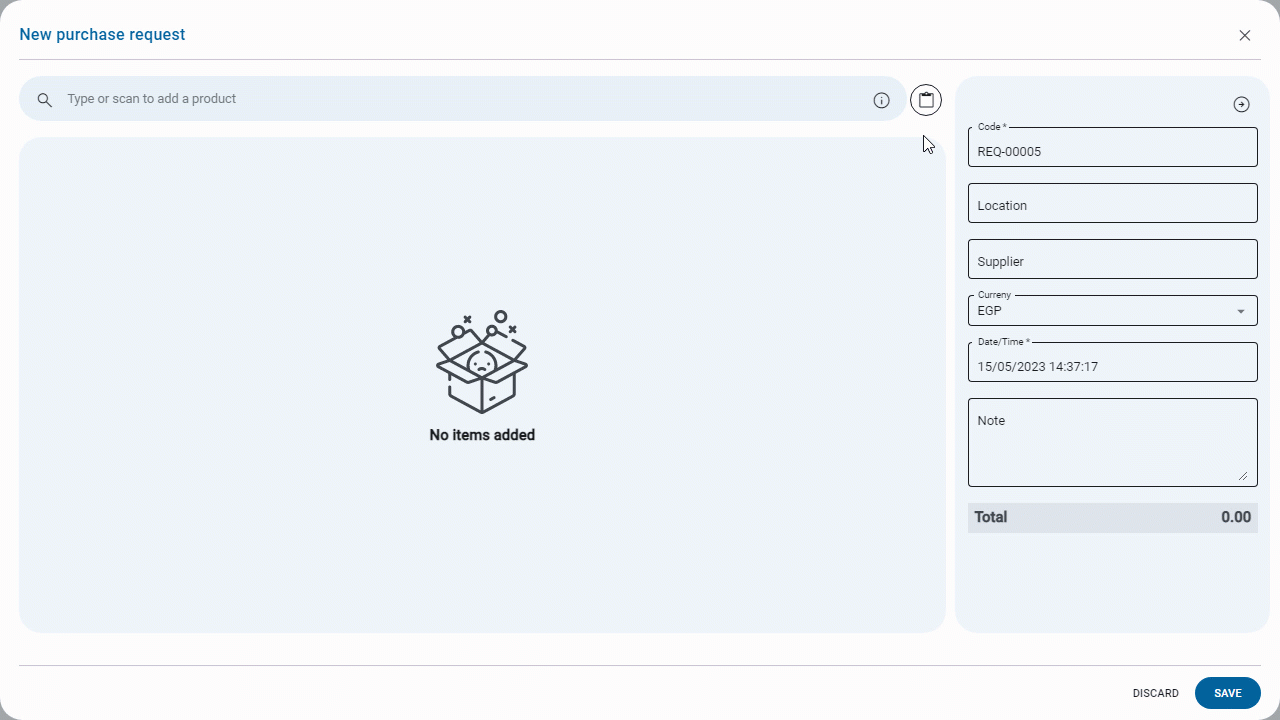
Task: Click the 'No items added' text
Action: pos(482,435)
